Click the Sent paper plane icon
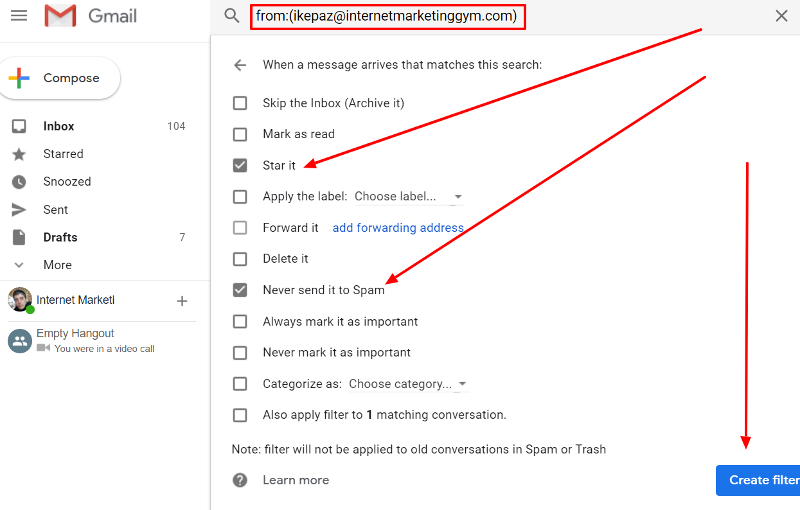Screen dimensions: 800x510 click(19, 210)
